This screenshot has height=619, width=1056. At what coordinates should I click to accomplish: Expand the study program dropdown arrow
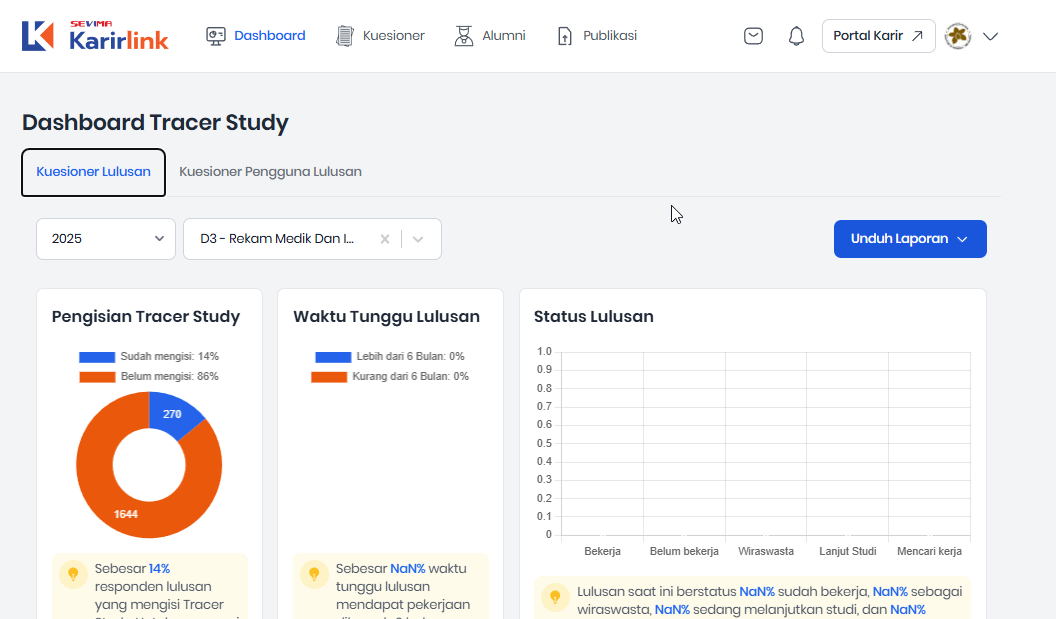[418, 239]
